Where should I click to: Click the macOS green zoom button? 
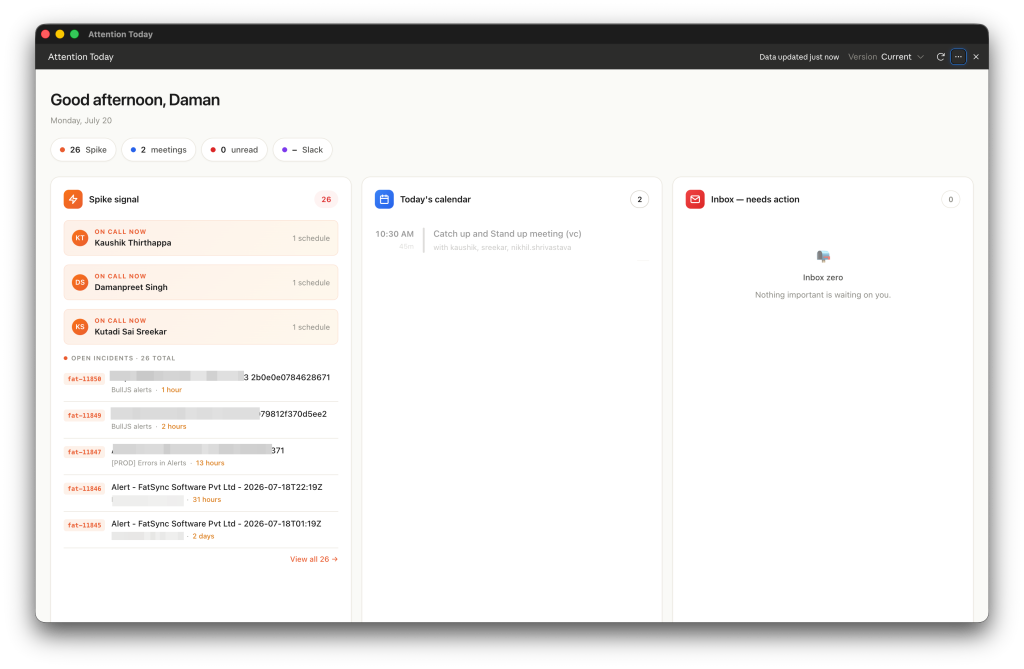(x=74, y=34)
